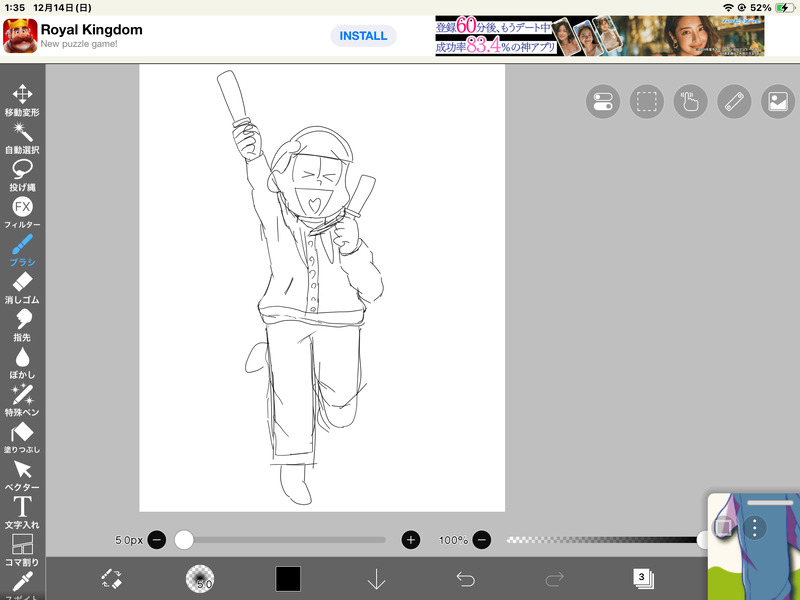This screenshot has width=800, height=600.
Task: Select the 塗りつぶし bucket fill tool
Action: pyautogui.click(x=22, y=438)
